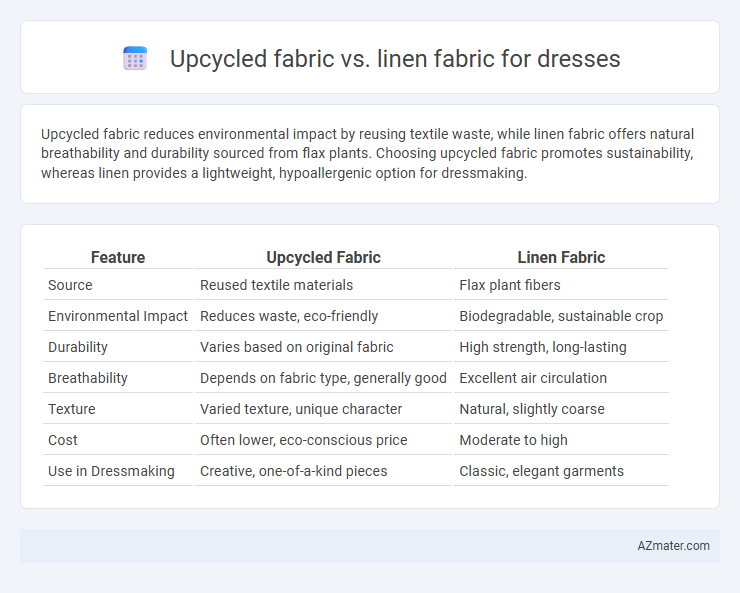Screen dimensions: 740x593
Task: Click the summary paragraph about upcycled fabric
Action: coord(367,153)
